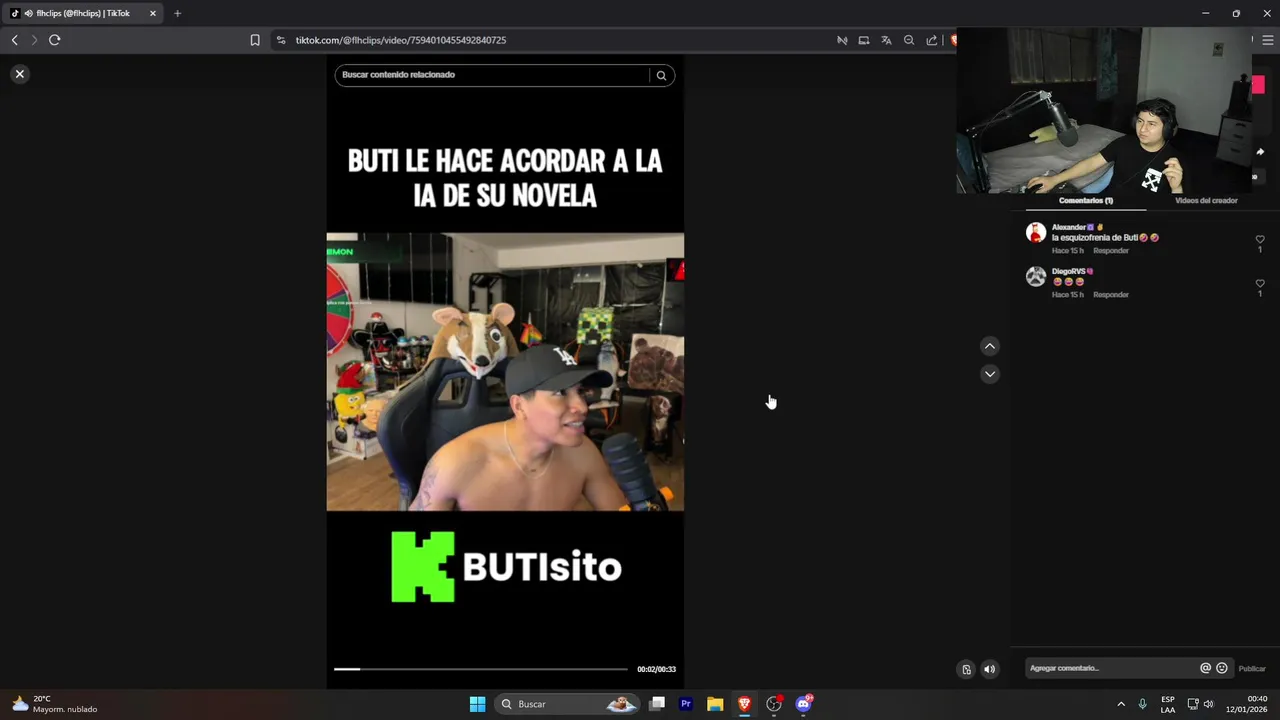Open Alexander's profile avatar

point(1036,233)
